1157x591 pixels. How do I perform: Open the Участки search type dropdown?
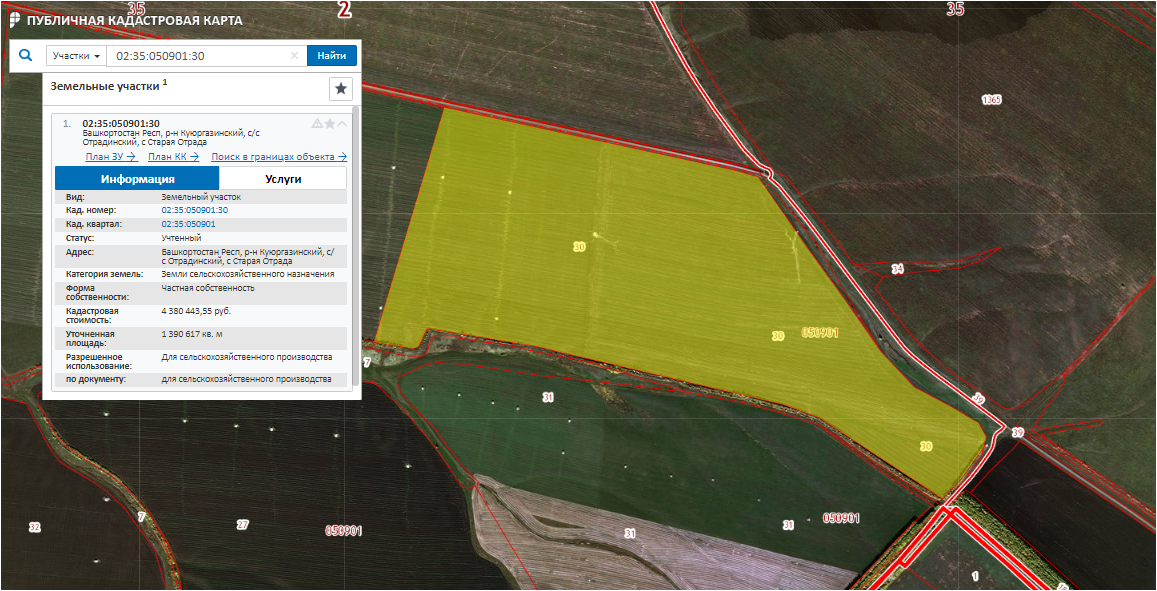coord(76,56)
